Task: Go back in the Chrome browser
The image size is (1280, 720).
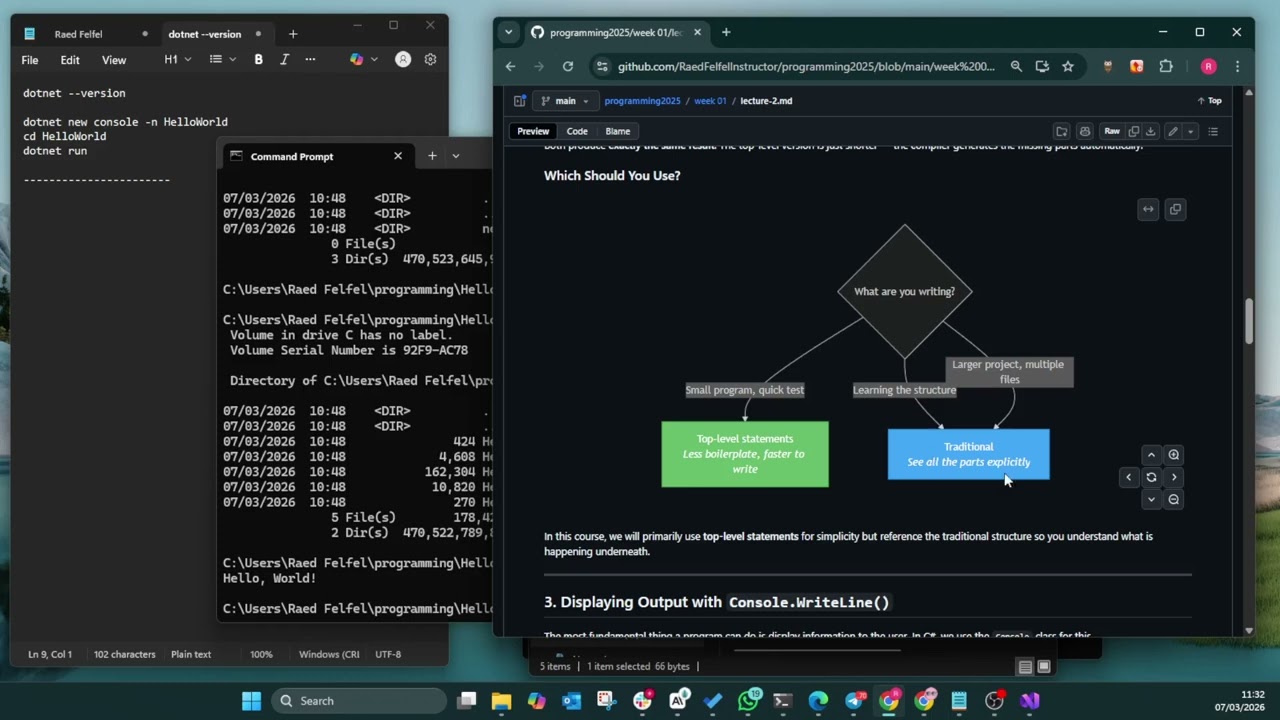Action: 510,67
